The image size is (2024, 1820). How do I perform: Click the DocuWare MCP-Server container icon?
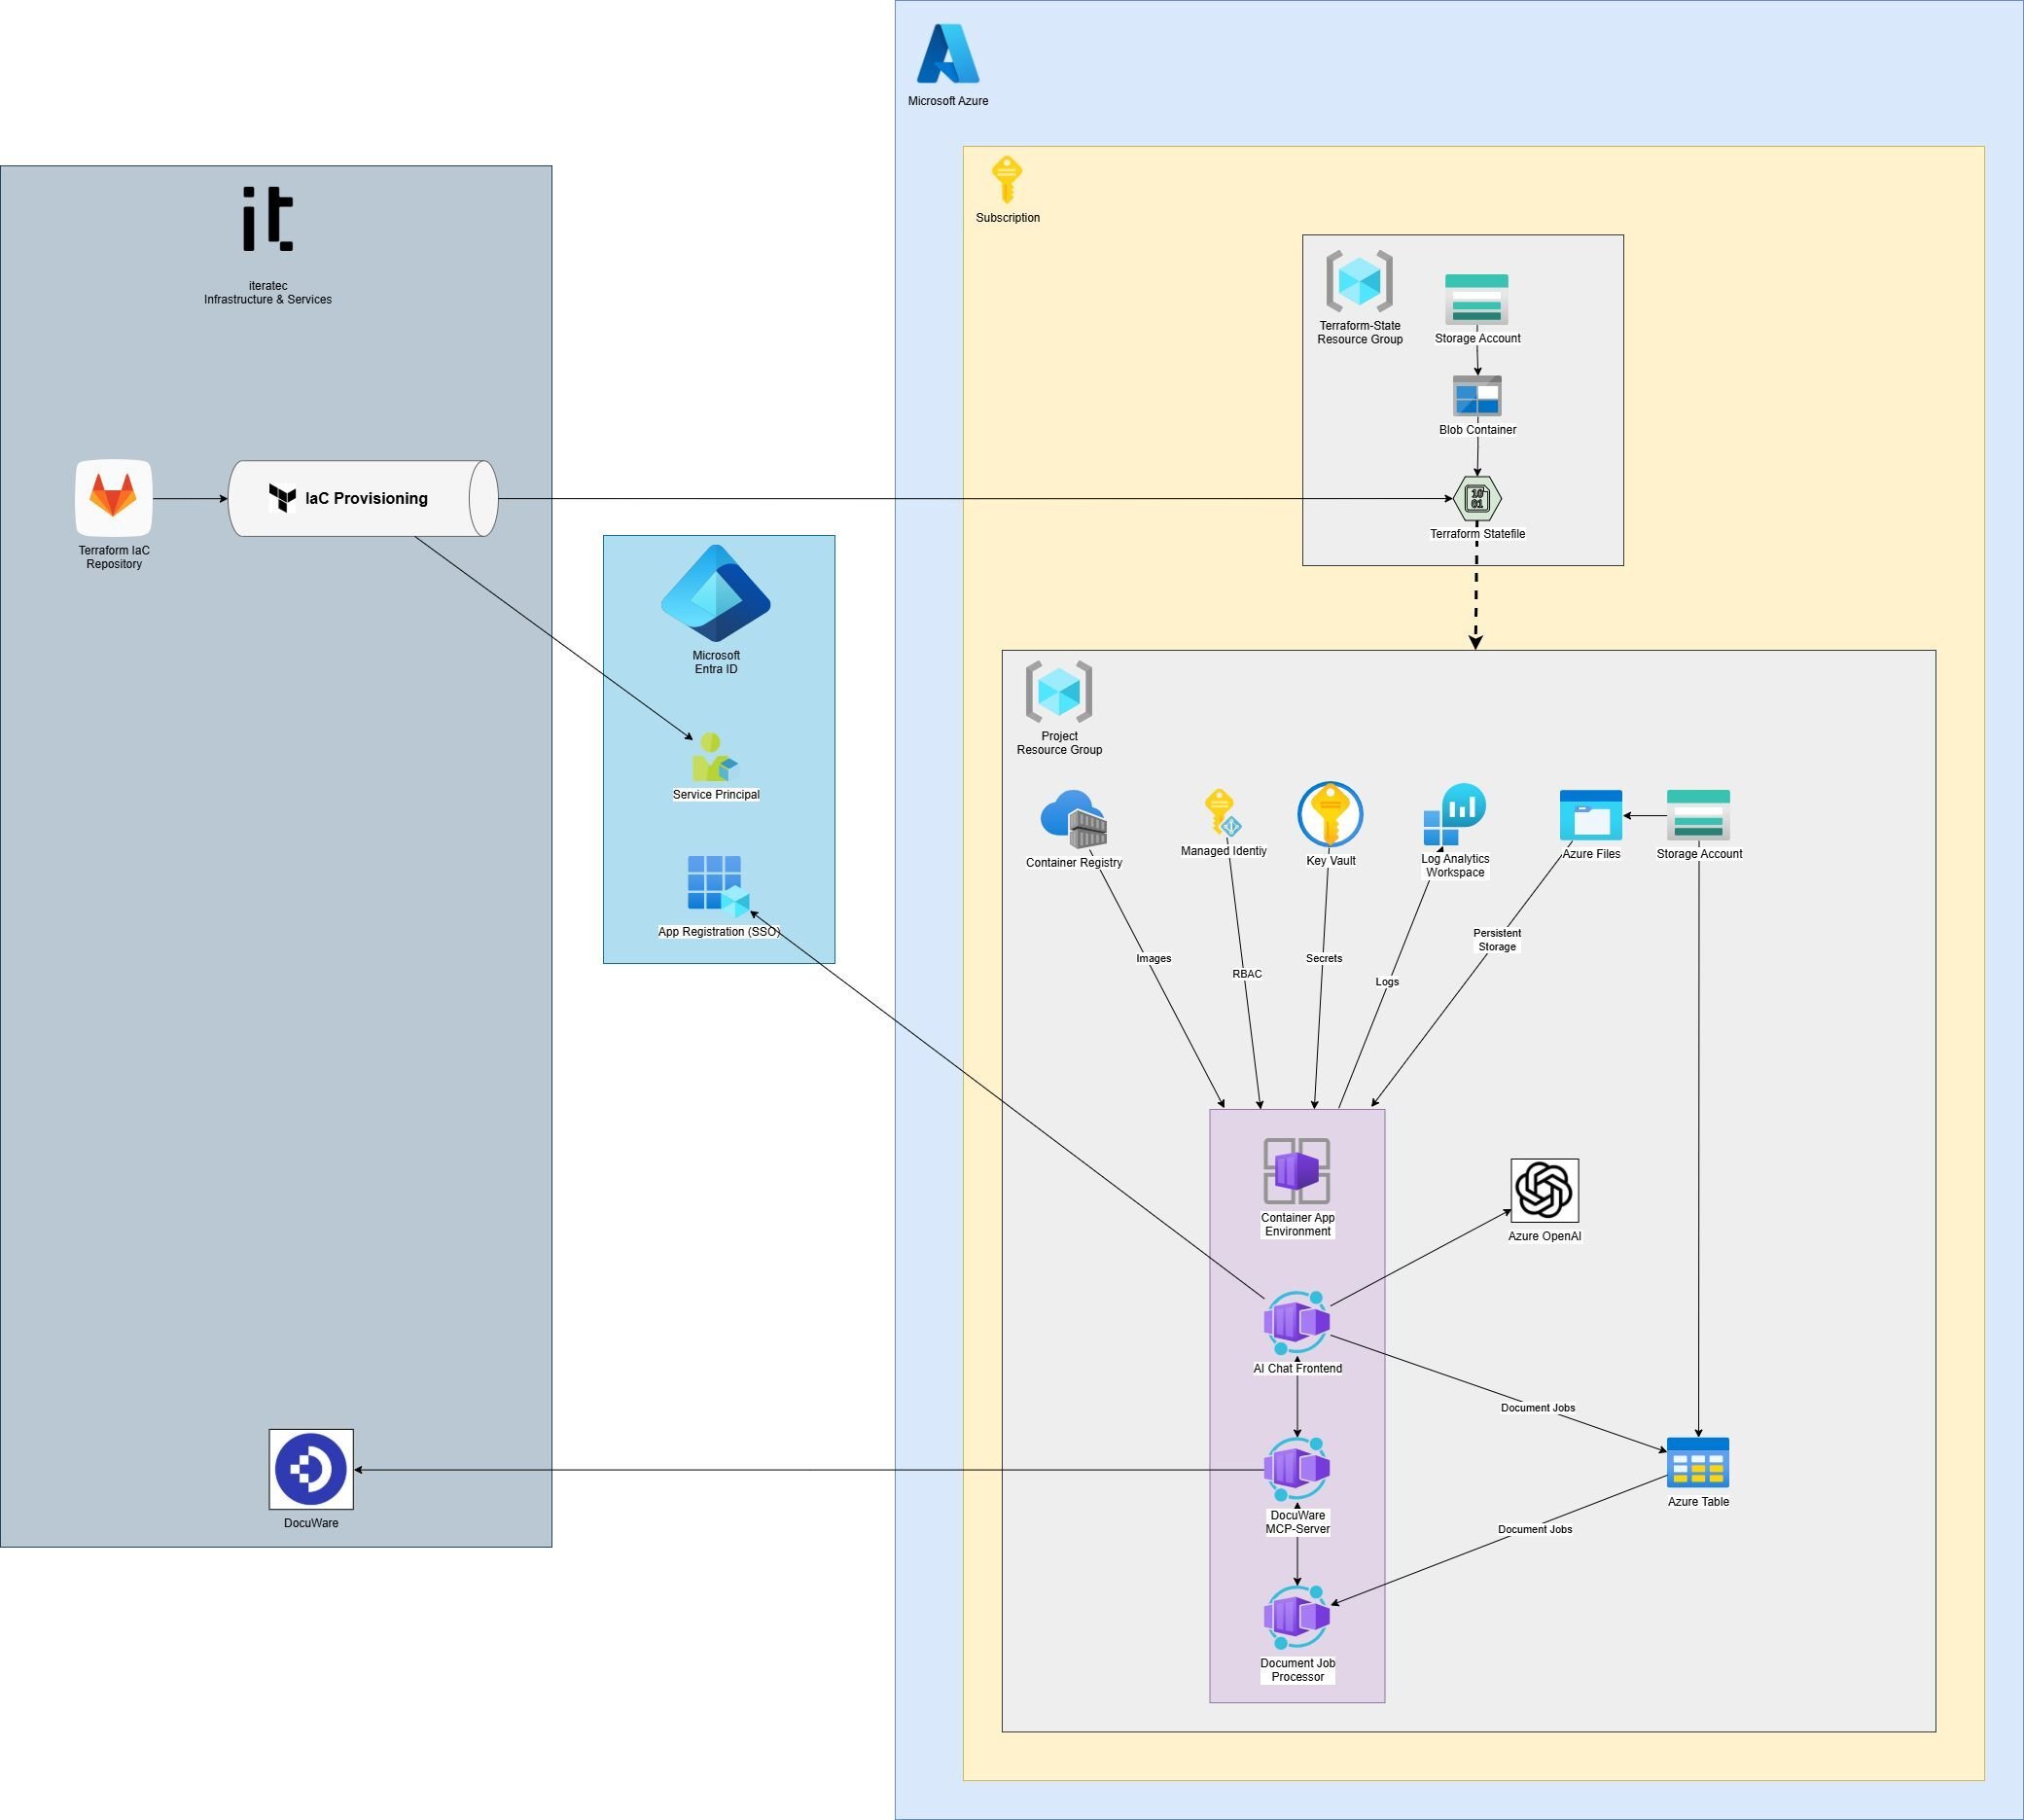(x=1297, y=1469)
